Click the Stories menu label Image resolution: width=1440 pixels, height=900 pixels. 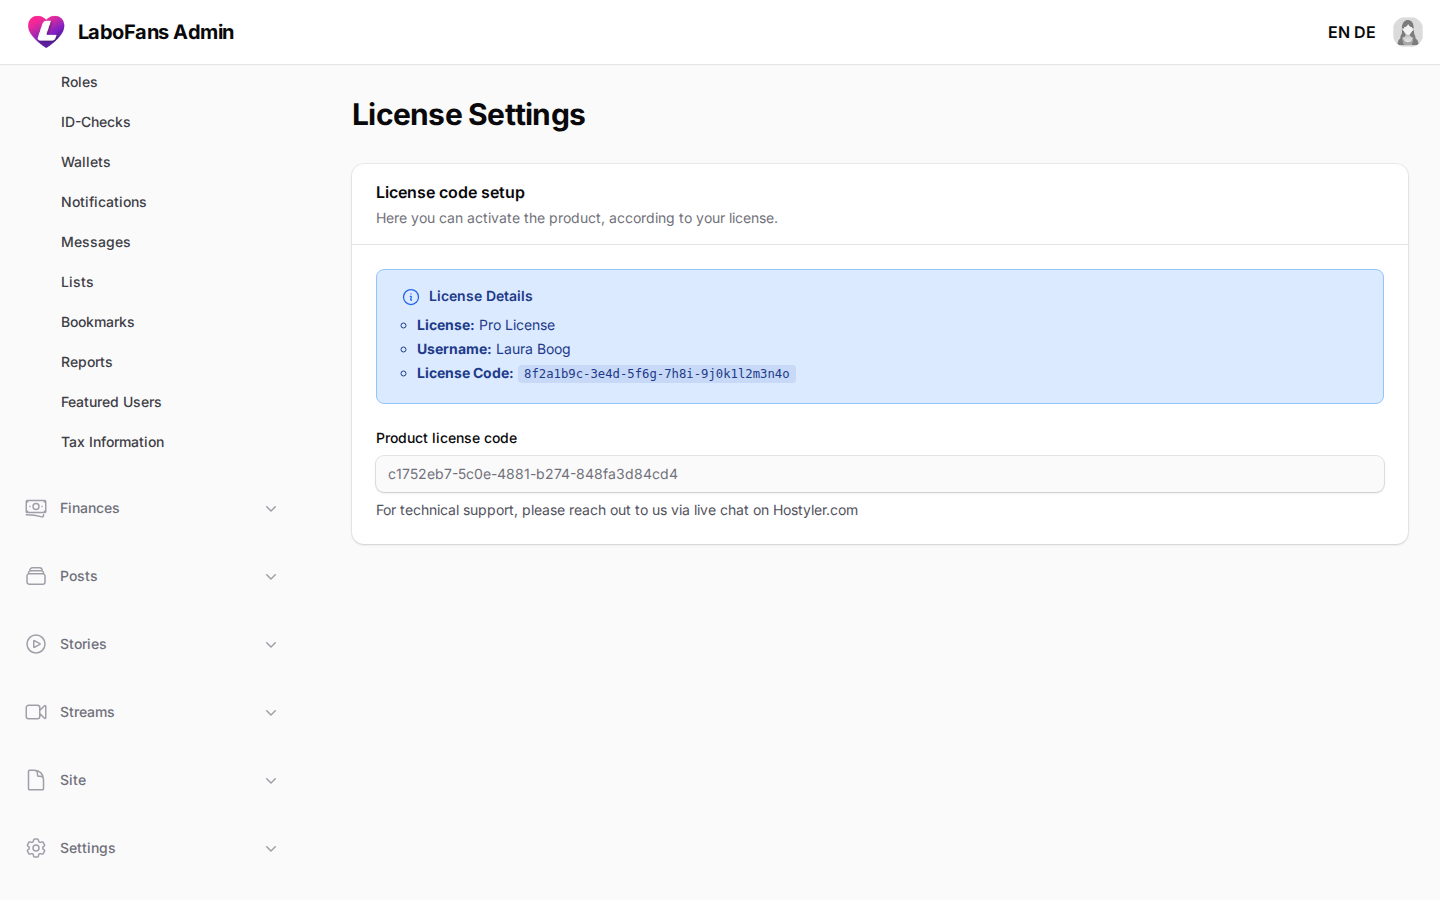(x=83, y=644)
